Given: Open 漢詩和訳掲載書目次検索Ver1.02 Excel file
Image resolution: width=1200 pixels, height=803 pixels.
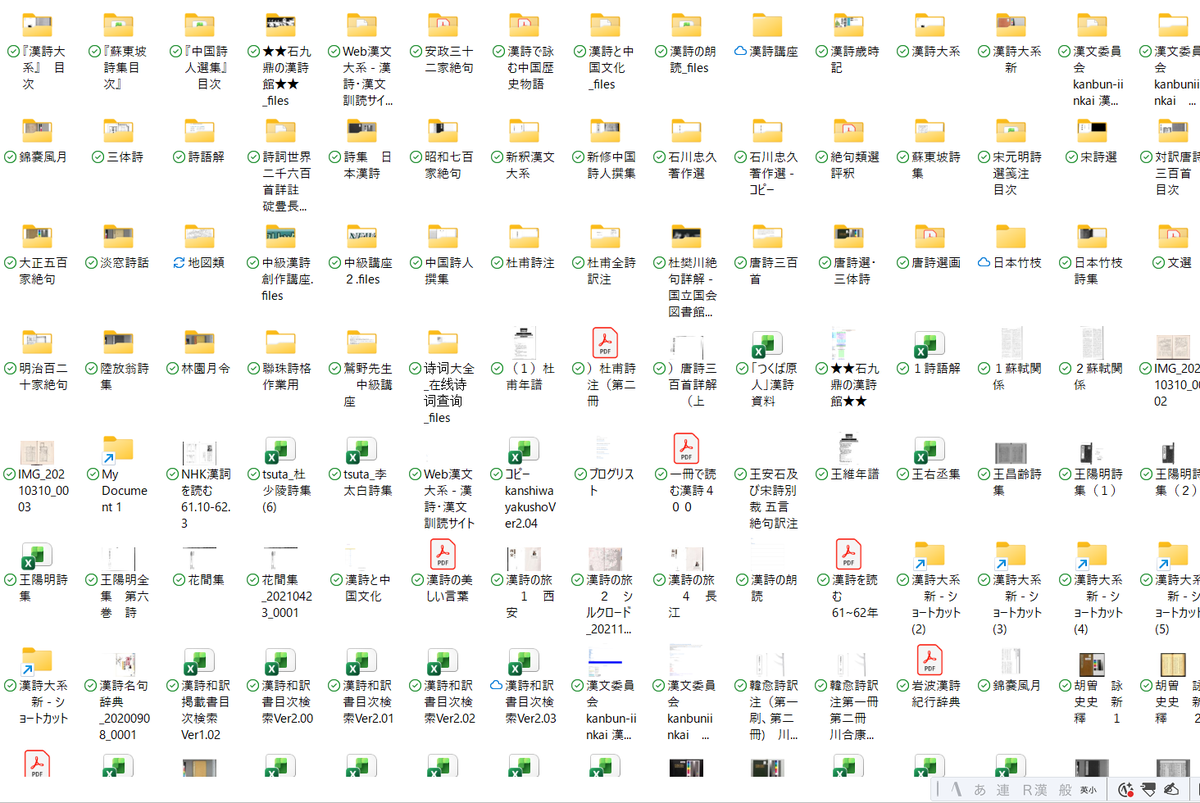Looking at the screenshot, I should click(x=200, y=660).
